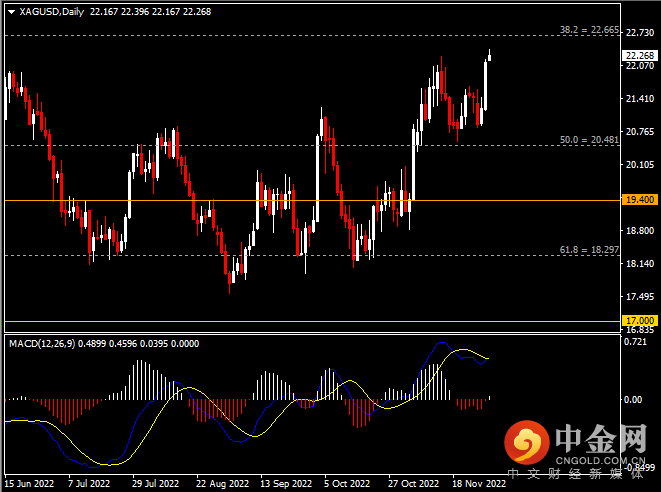
Task: Click the current price tag 22.268
Action: pos(638,55)
